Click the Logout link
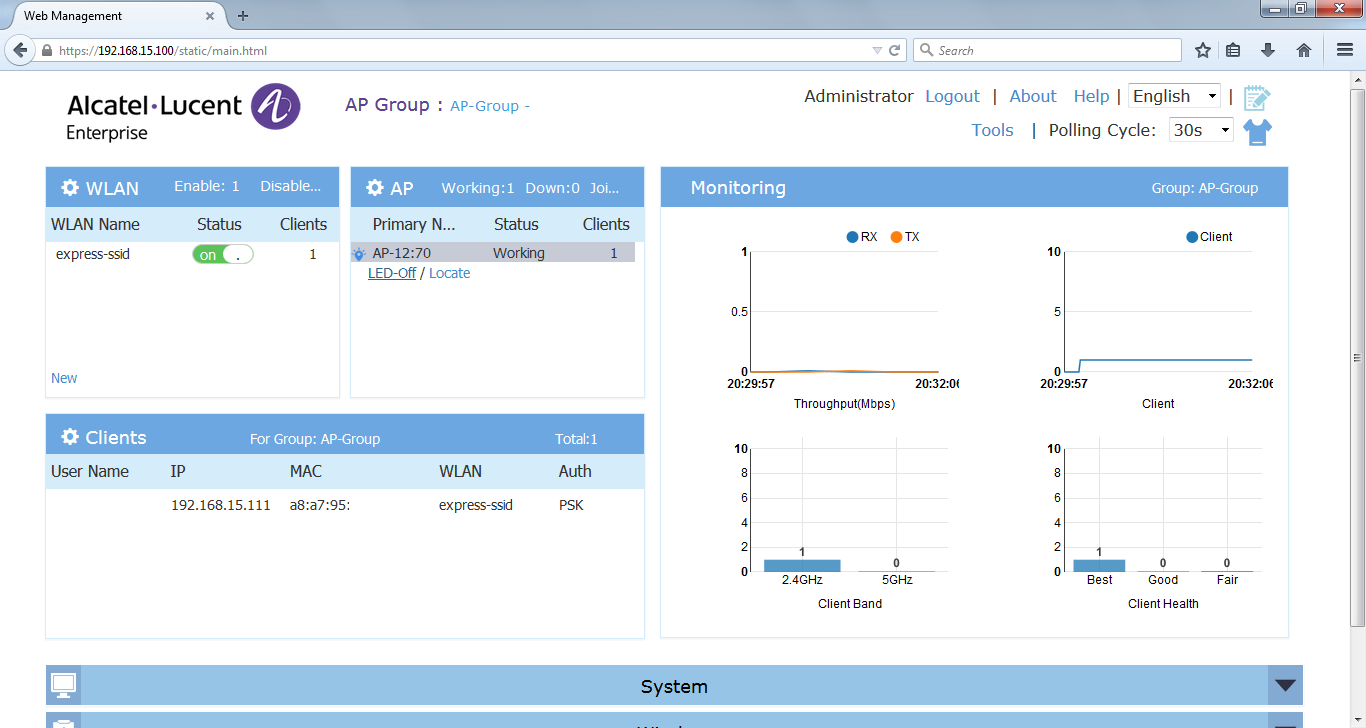 point(952,96)
